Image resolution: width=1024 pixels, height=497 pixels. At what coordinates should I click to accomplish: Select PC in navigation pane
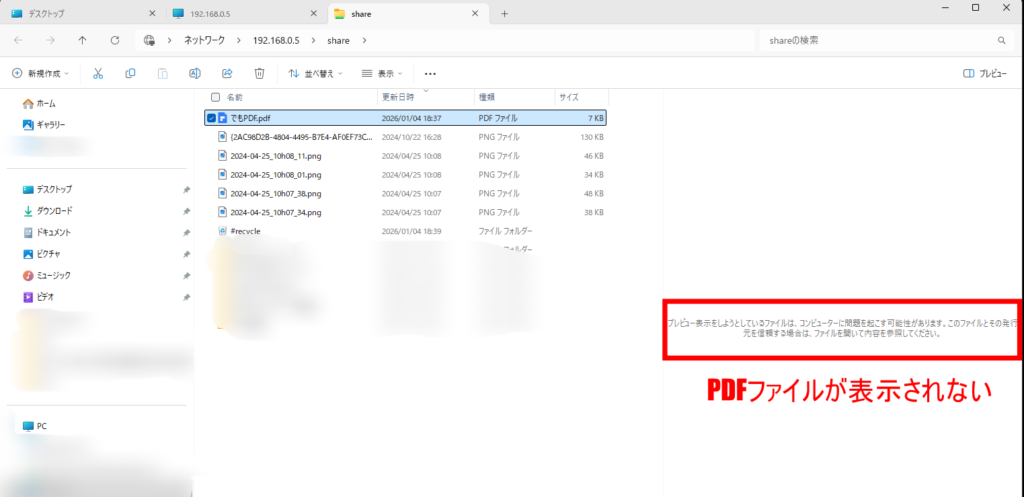tap(35, 426)
